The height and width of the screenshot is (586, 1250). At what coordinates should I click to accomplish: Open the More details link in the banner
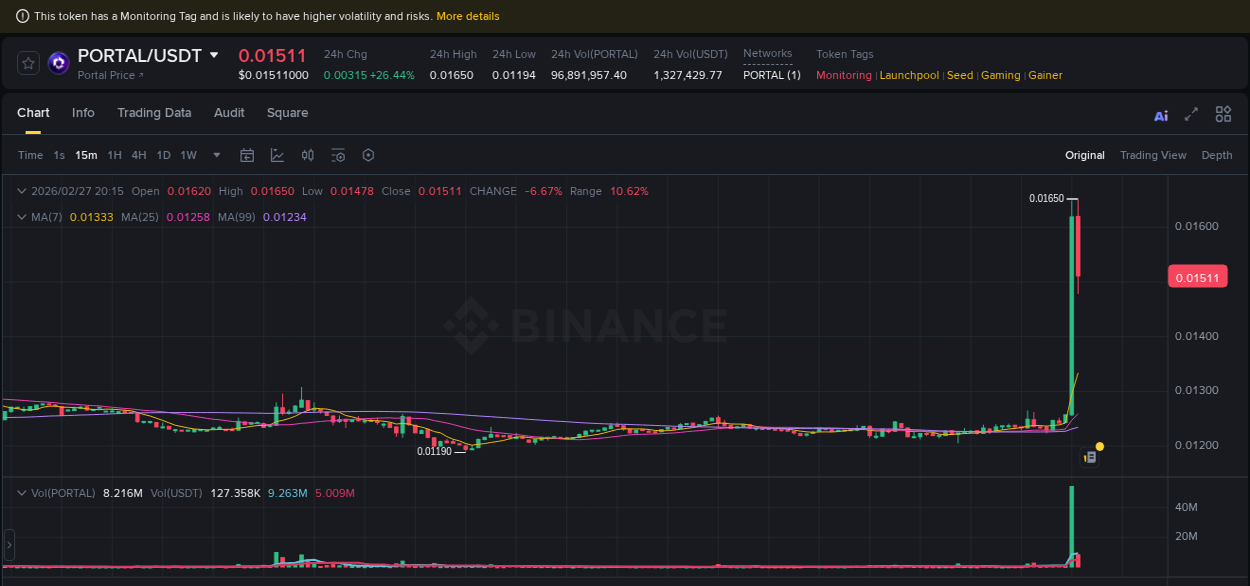[x=467, y=15]
